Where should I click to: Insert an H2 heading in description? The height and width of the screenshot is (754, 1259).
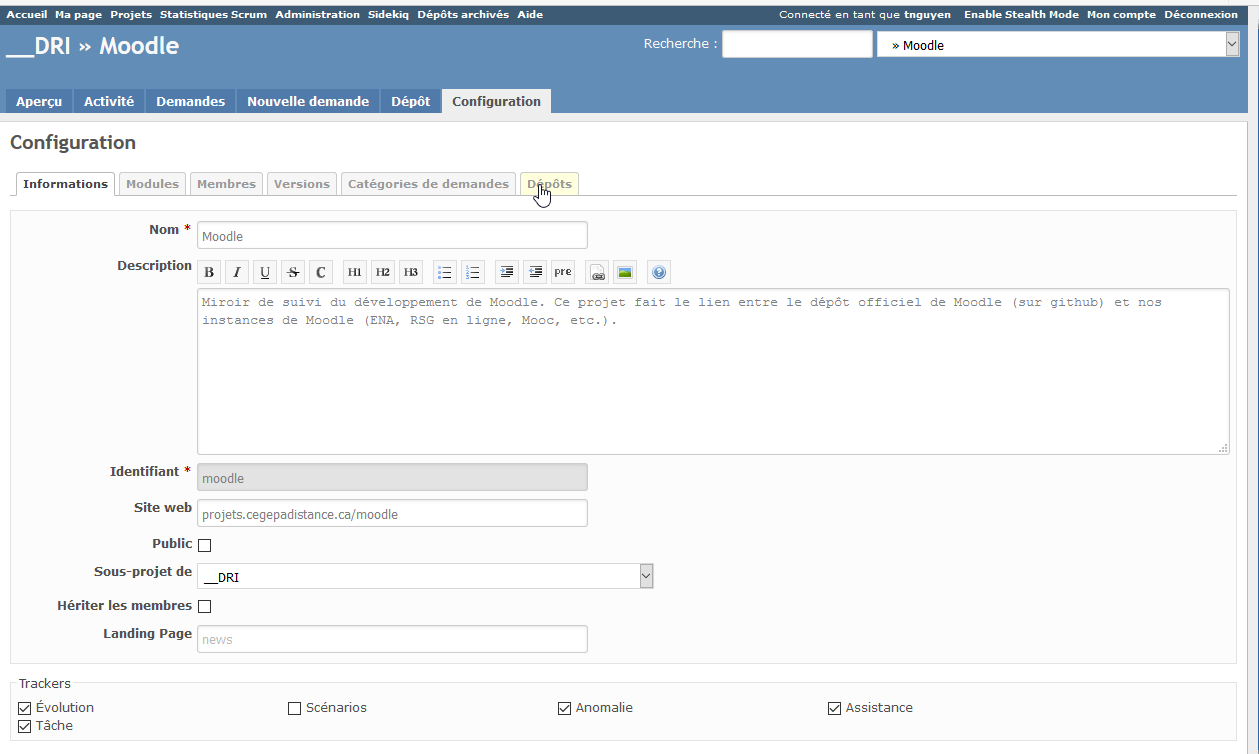pyautogui.click(x=383, y=272)
